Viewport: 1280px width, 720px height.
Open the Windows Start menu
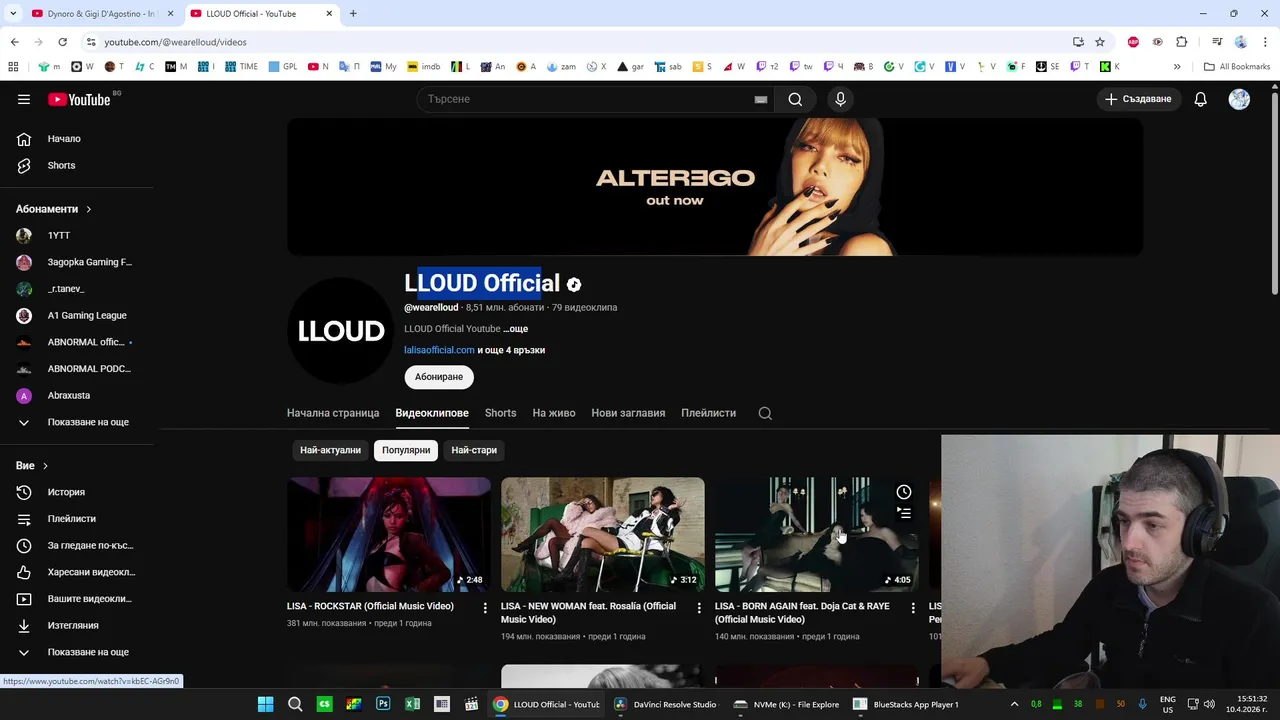pos(265,704)
